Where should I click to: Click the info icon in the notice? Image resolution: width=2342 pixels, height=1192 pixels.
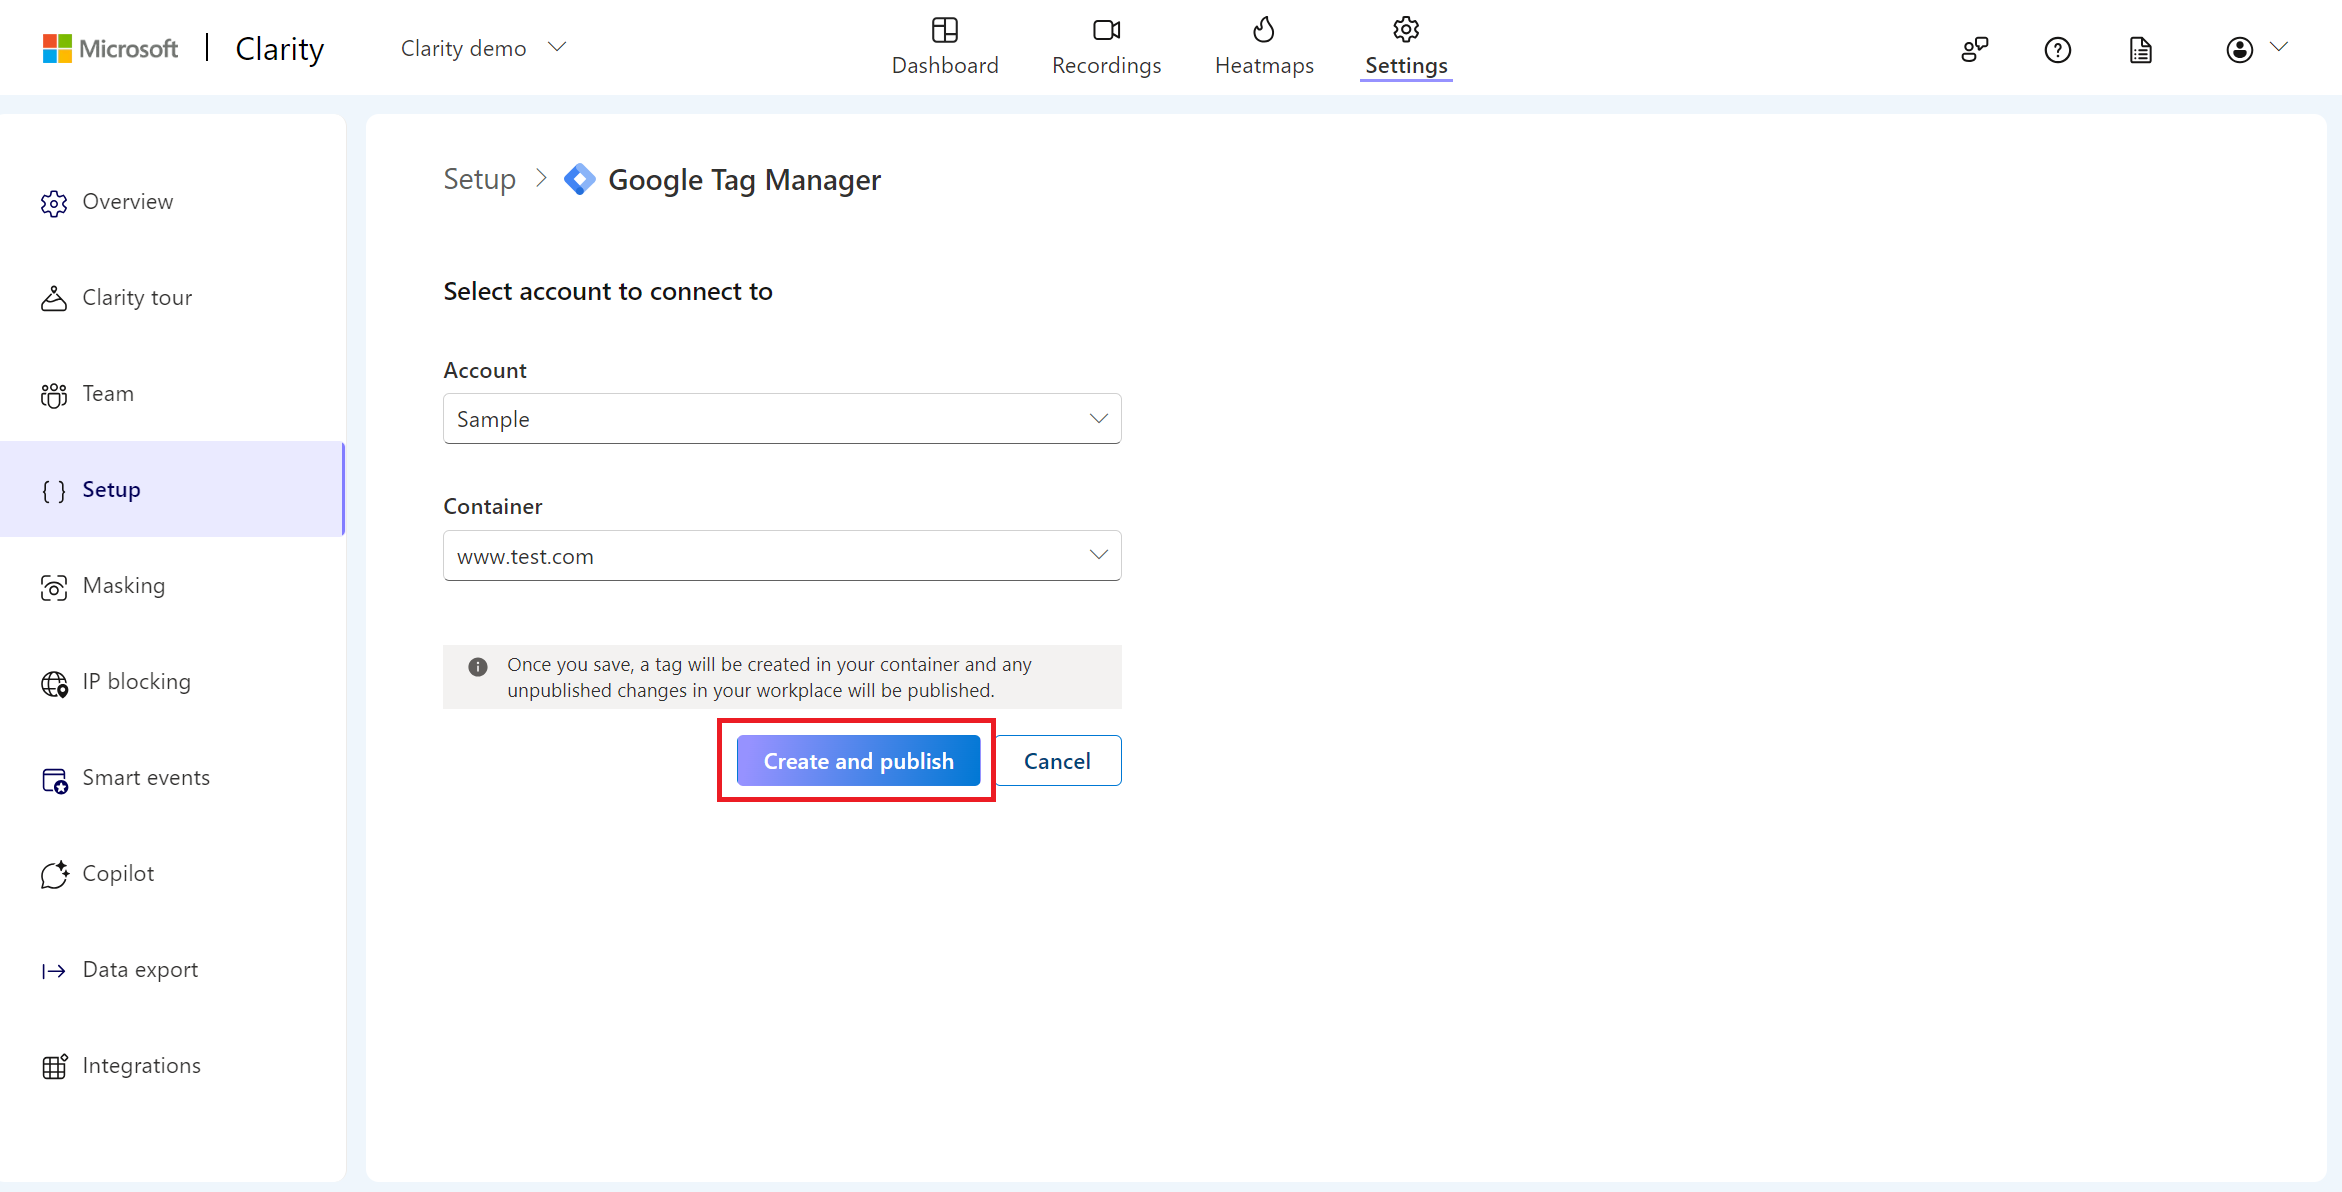pos(478,666)
